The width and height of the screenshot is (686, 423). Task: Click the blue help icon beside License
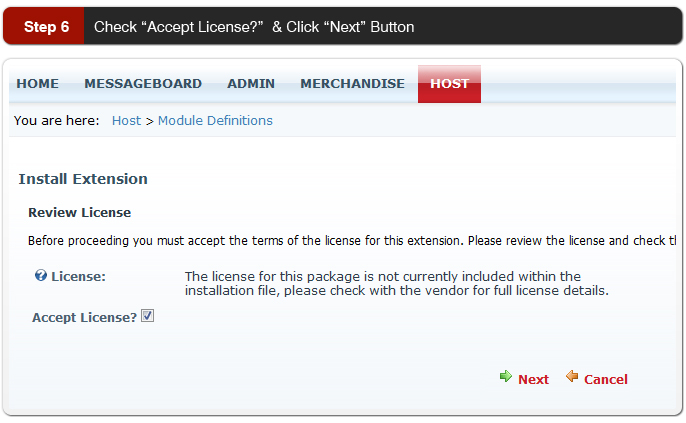click(x=41, y=276)
